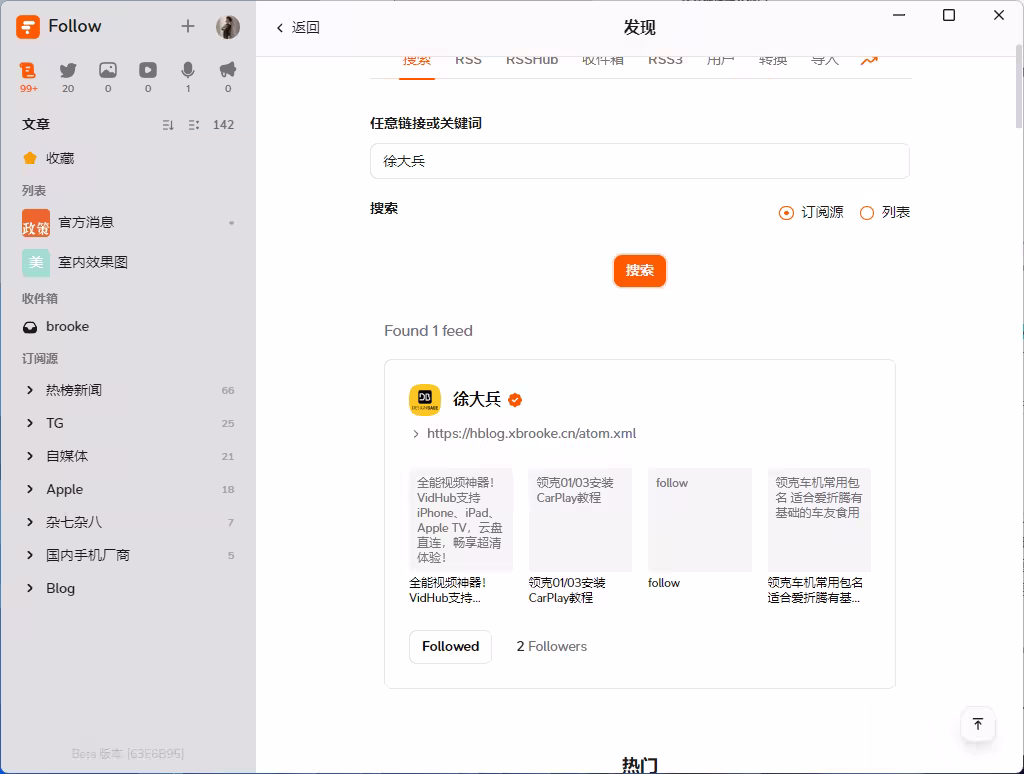This screenshot has height=774, width=1024.
Task: Select the Audio microphone view icon
Action: (x=188, y=71)
